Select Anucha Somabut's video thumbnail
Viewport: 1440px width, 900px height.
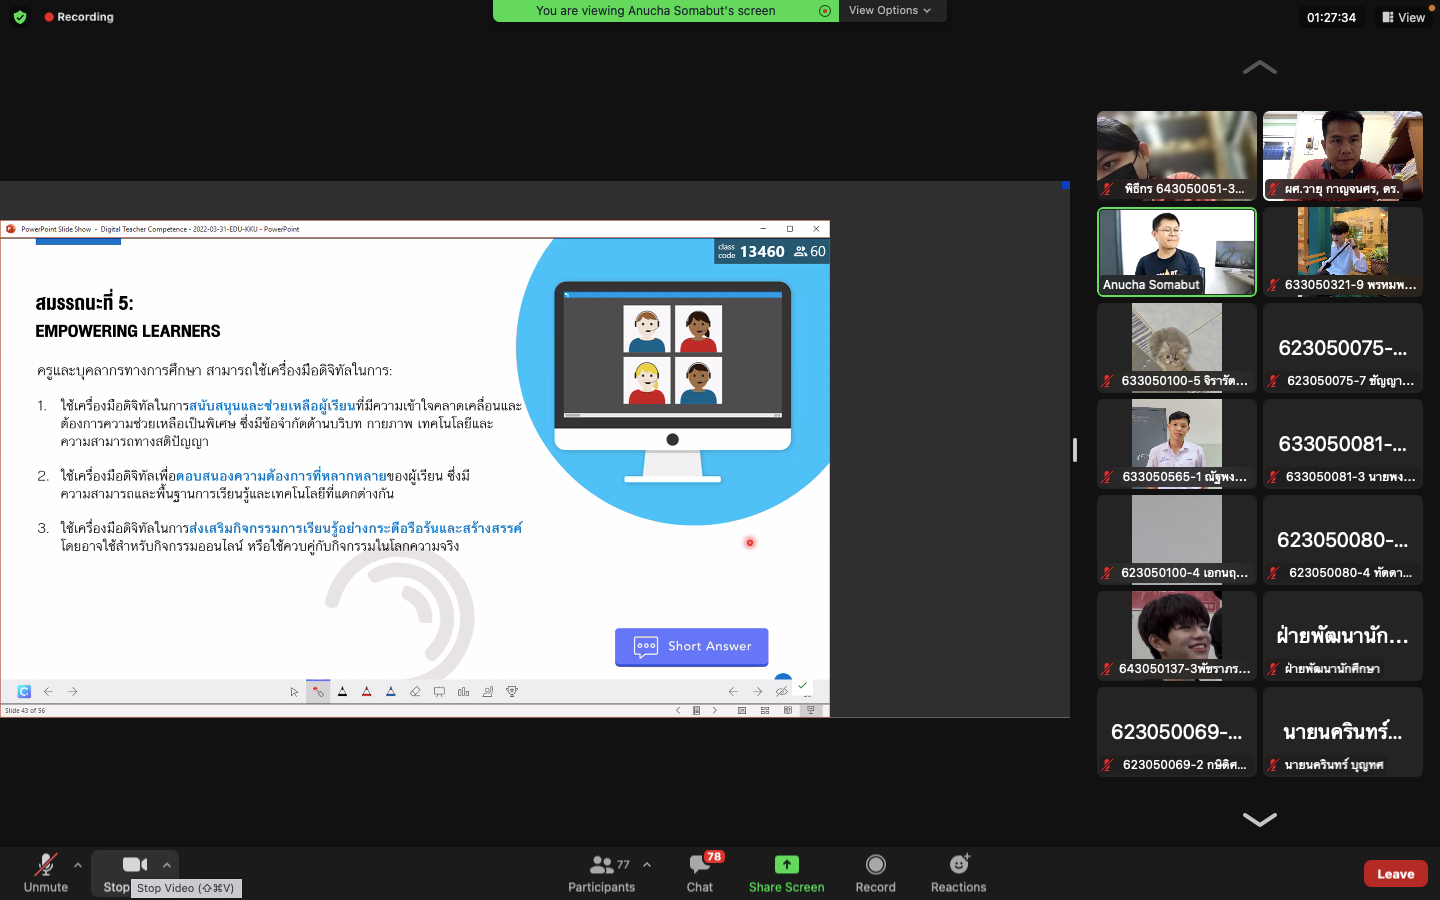click(1176, 251)
